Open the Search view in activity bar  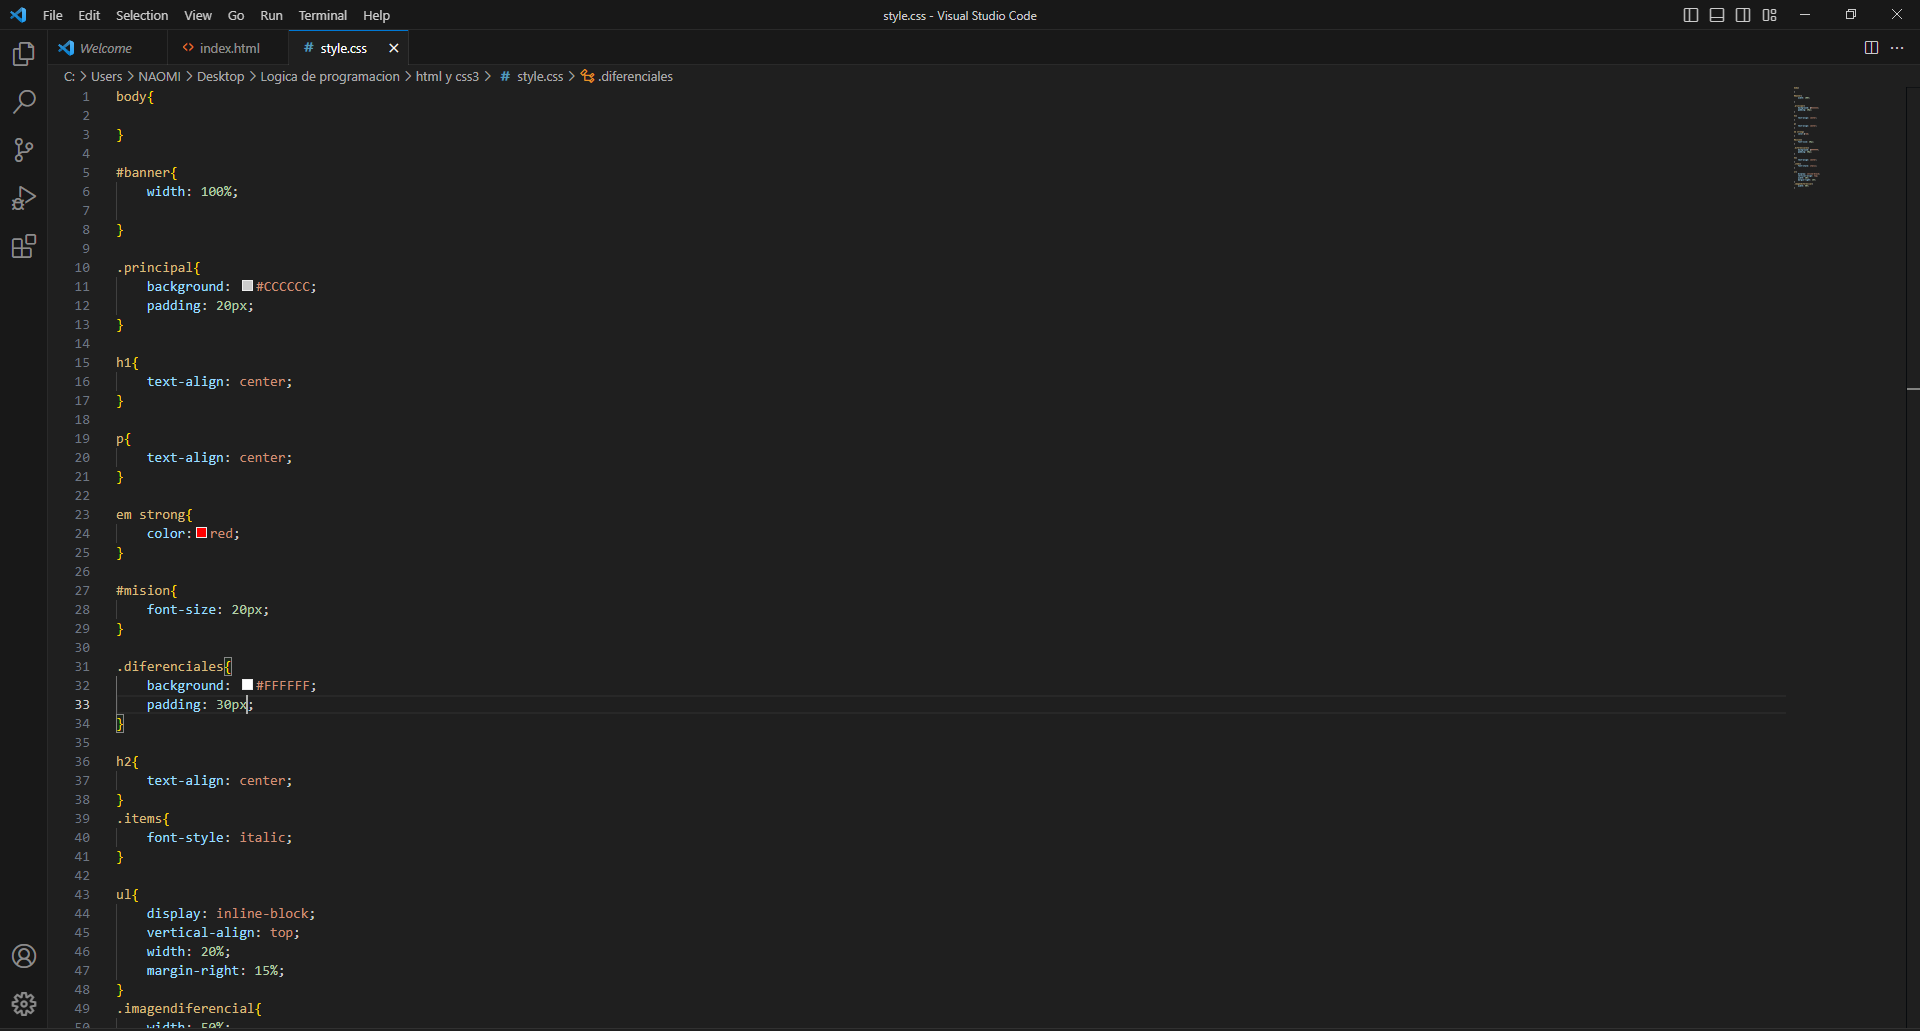click(24, 101)
